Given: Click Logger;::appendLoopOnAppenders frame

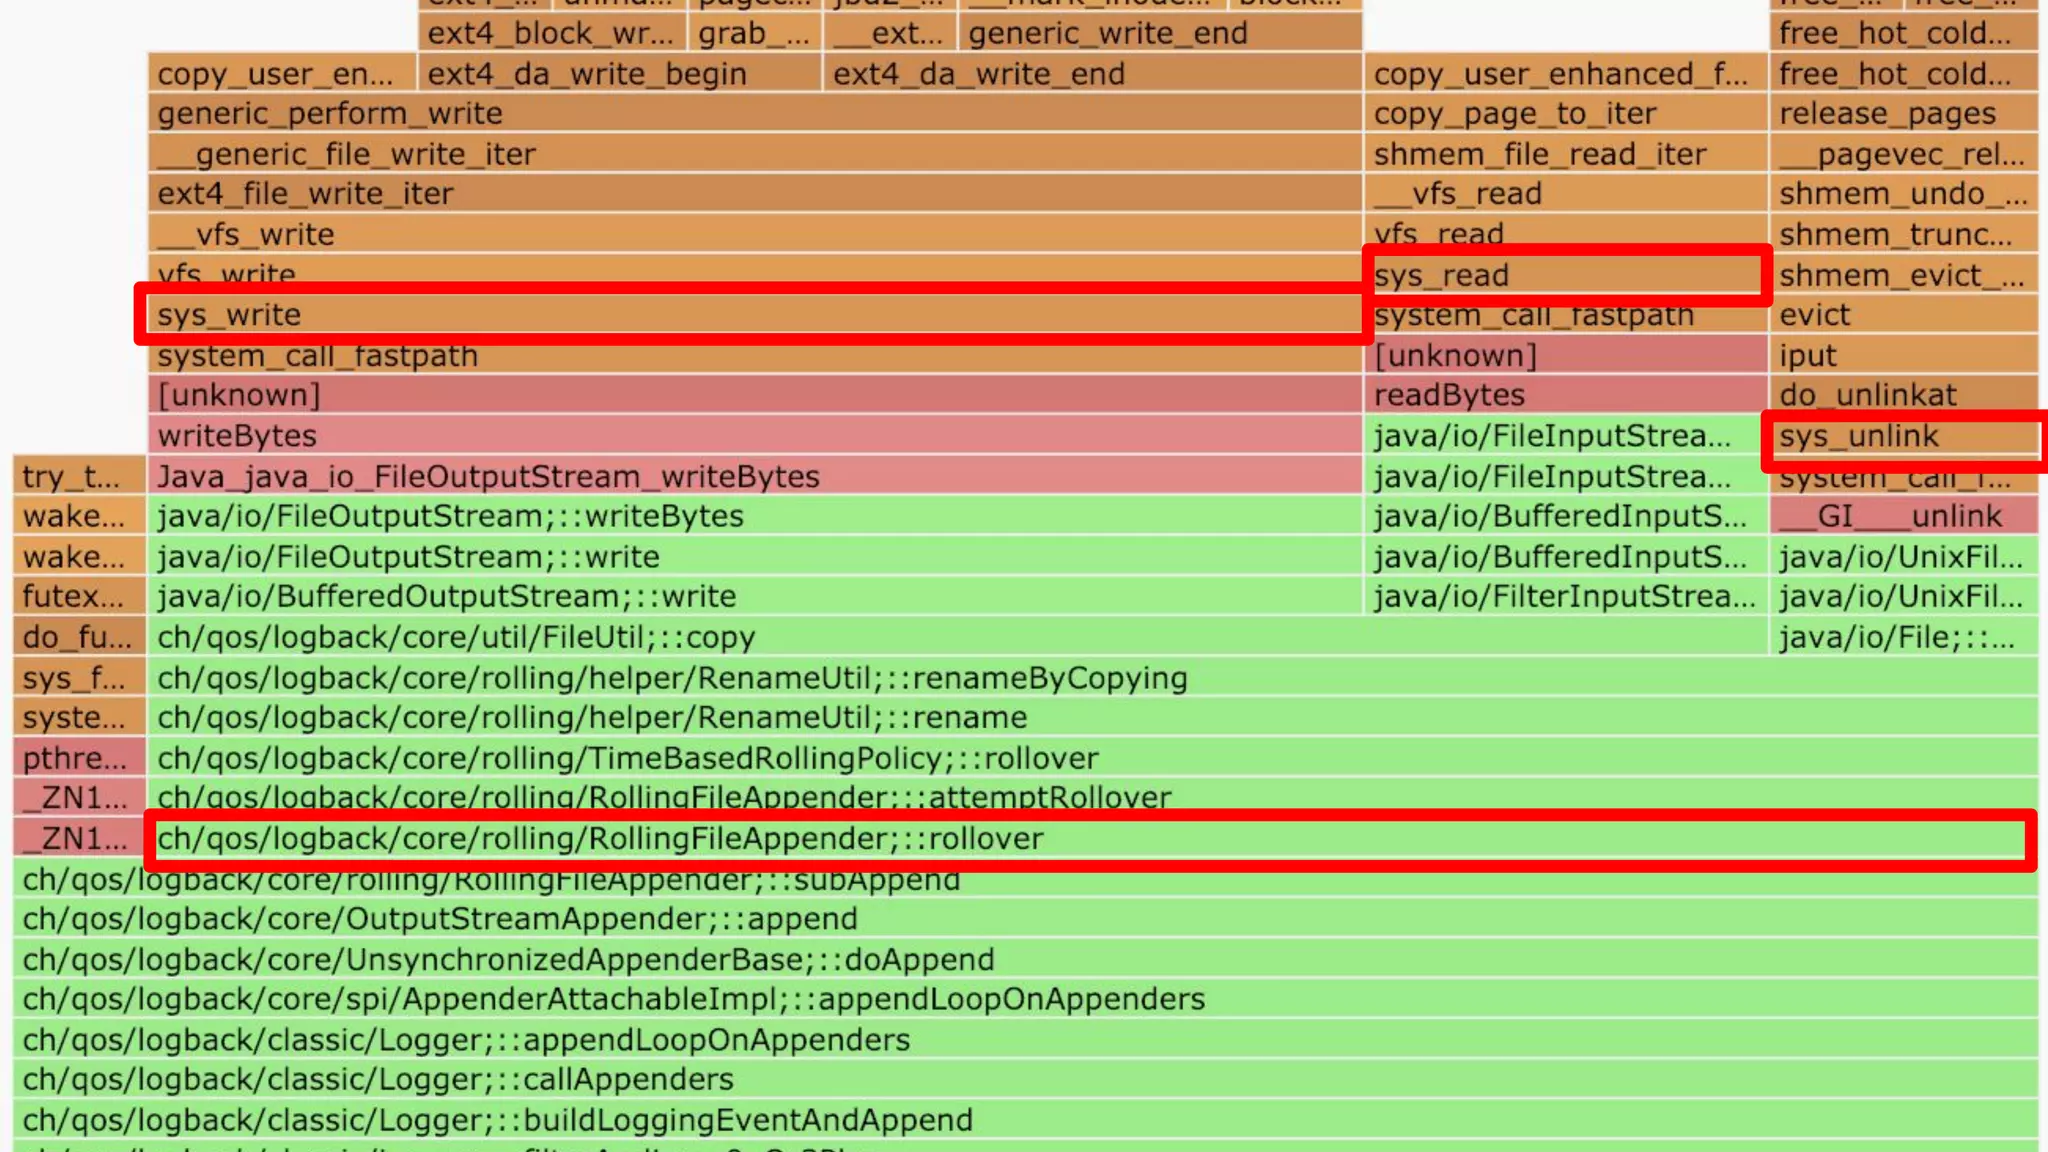Looking at the screenshot, I should coord(1026,1040).
